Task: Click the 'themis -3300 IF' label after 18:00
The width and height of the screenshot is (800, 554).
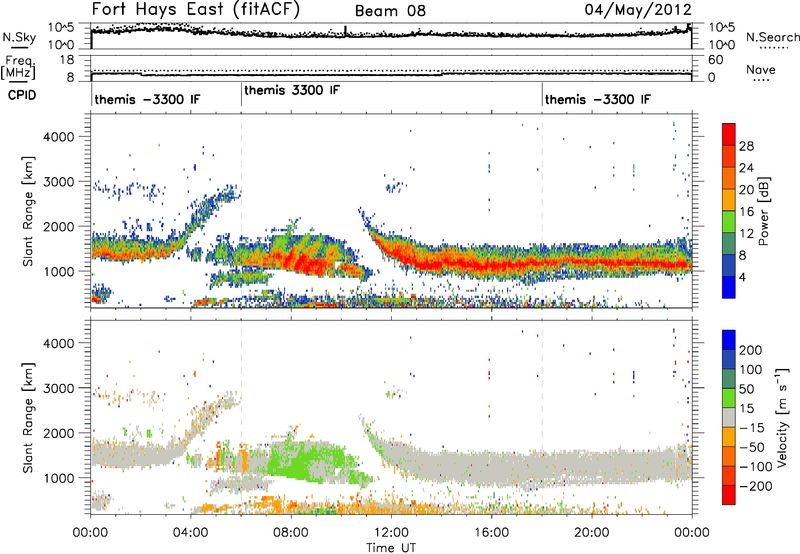Action: (x=597, y=99)
